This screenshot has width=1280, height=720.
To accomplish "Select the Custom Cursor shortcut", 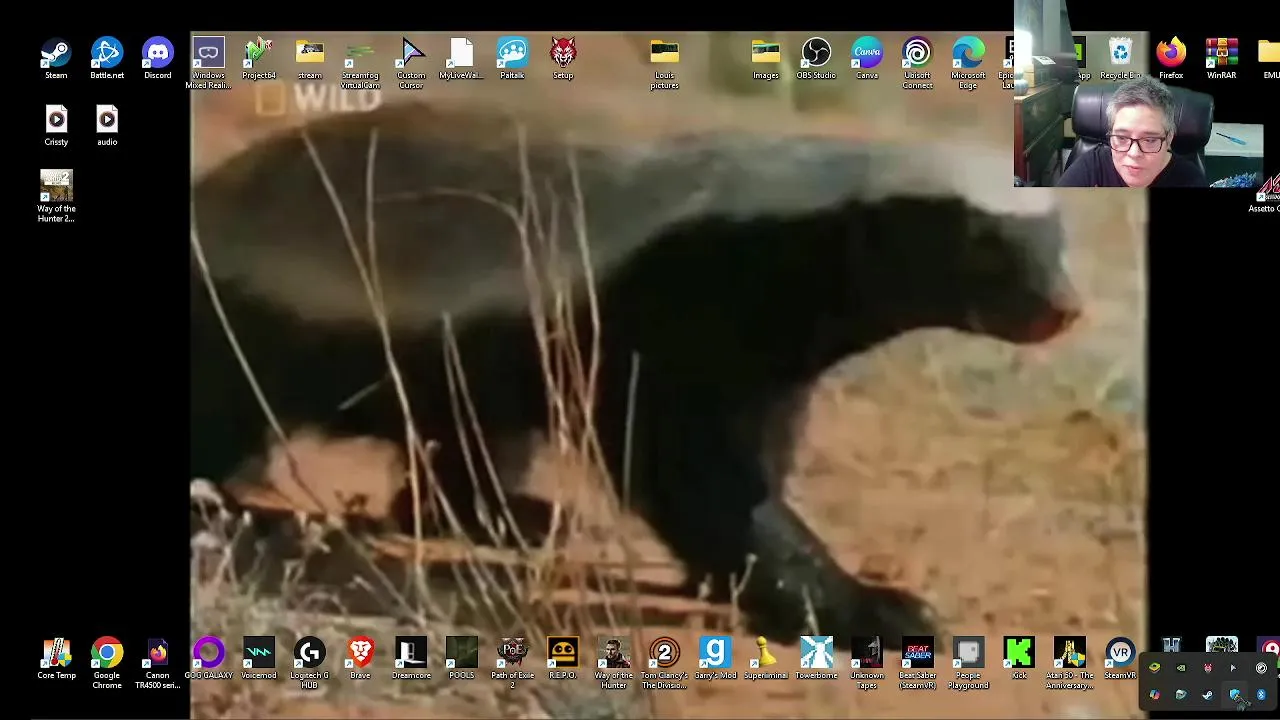I will [x=411, y=62].
